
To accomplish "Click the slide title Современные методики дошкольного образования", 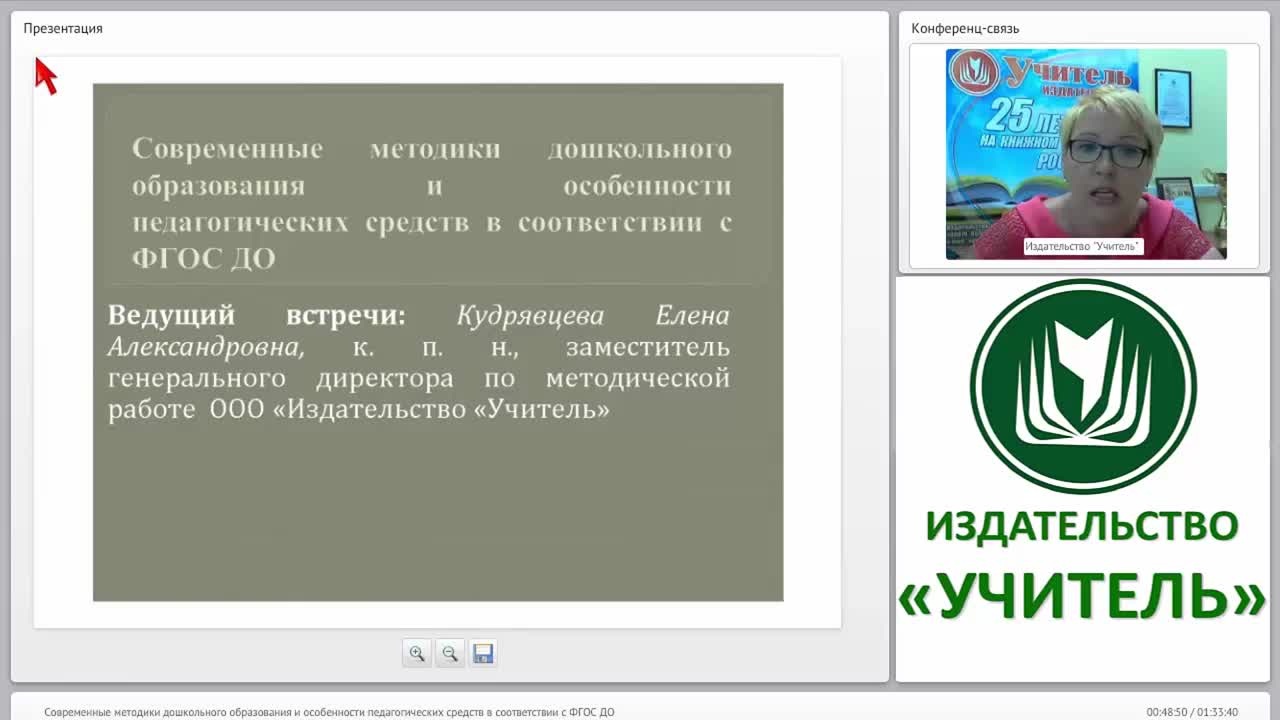I will (432, 203).
